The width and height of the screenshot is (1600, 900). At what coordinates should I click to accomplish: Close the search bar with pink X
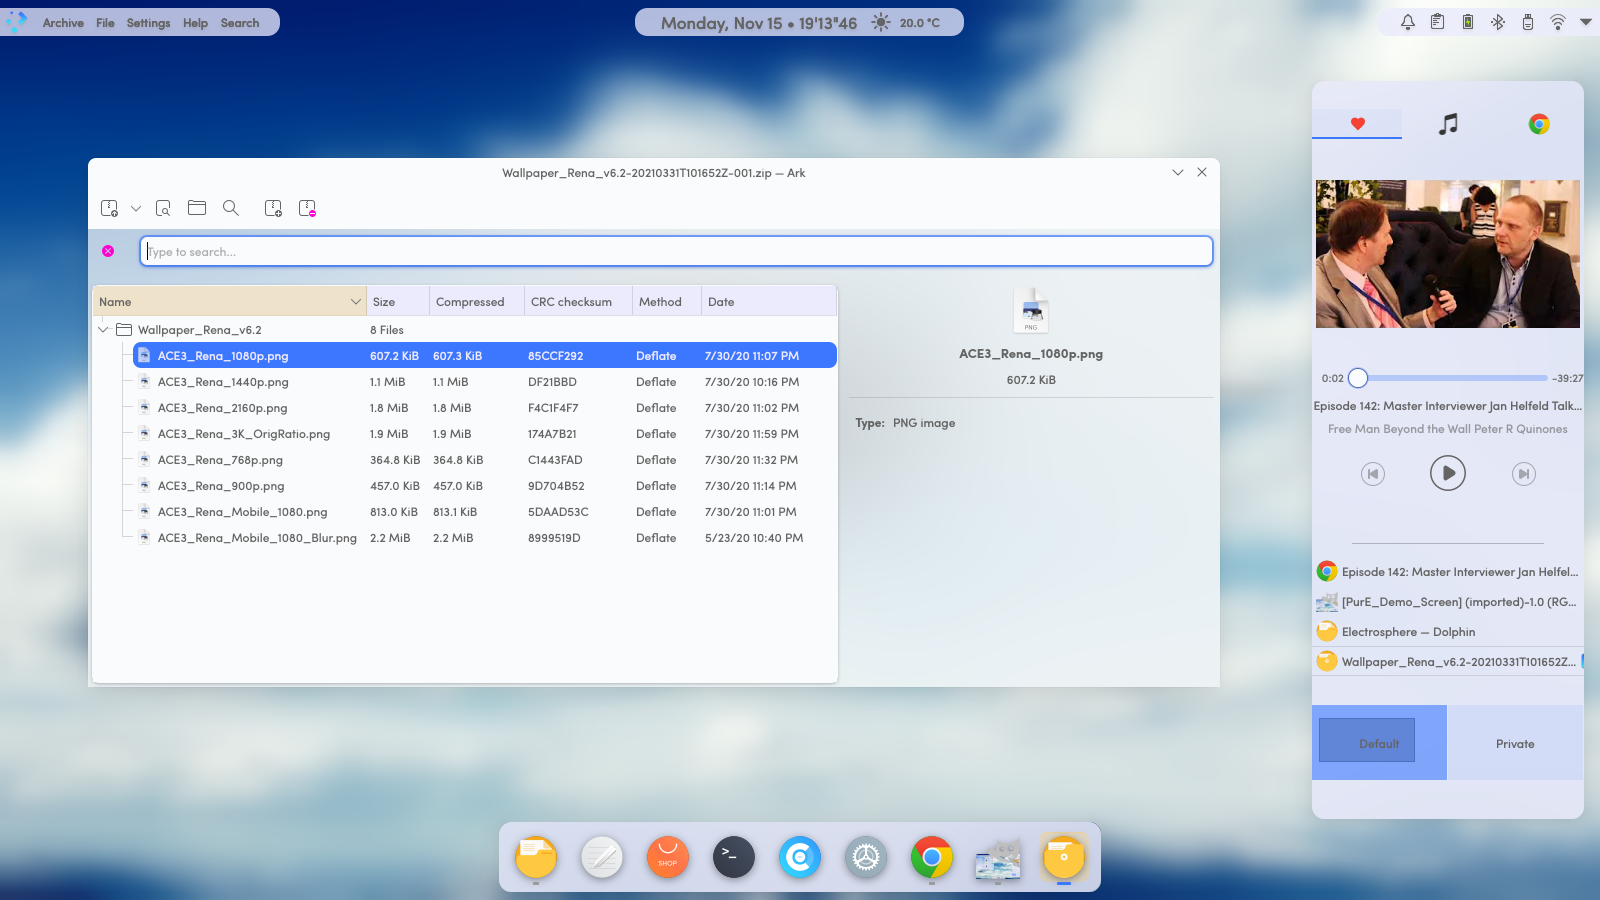tap(108, 251)
